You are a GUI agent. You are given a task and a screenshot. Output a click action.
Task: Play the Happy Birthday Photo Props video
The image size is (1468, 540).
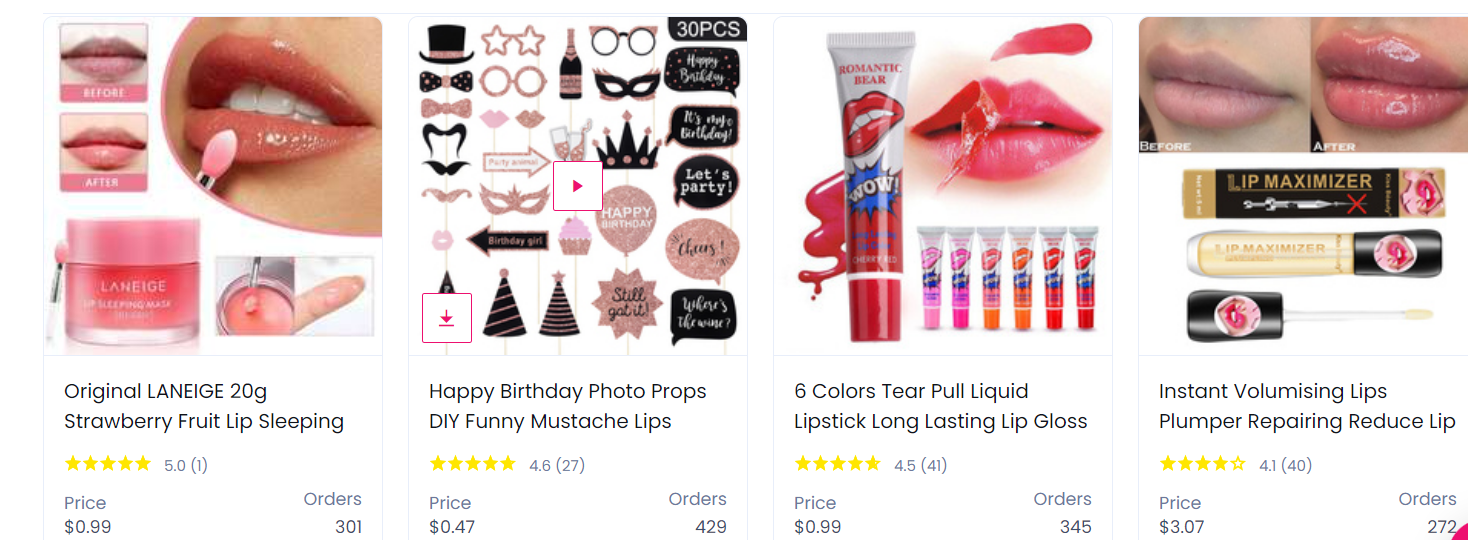(578, 186)
